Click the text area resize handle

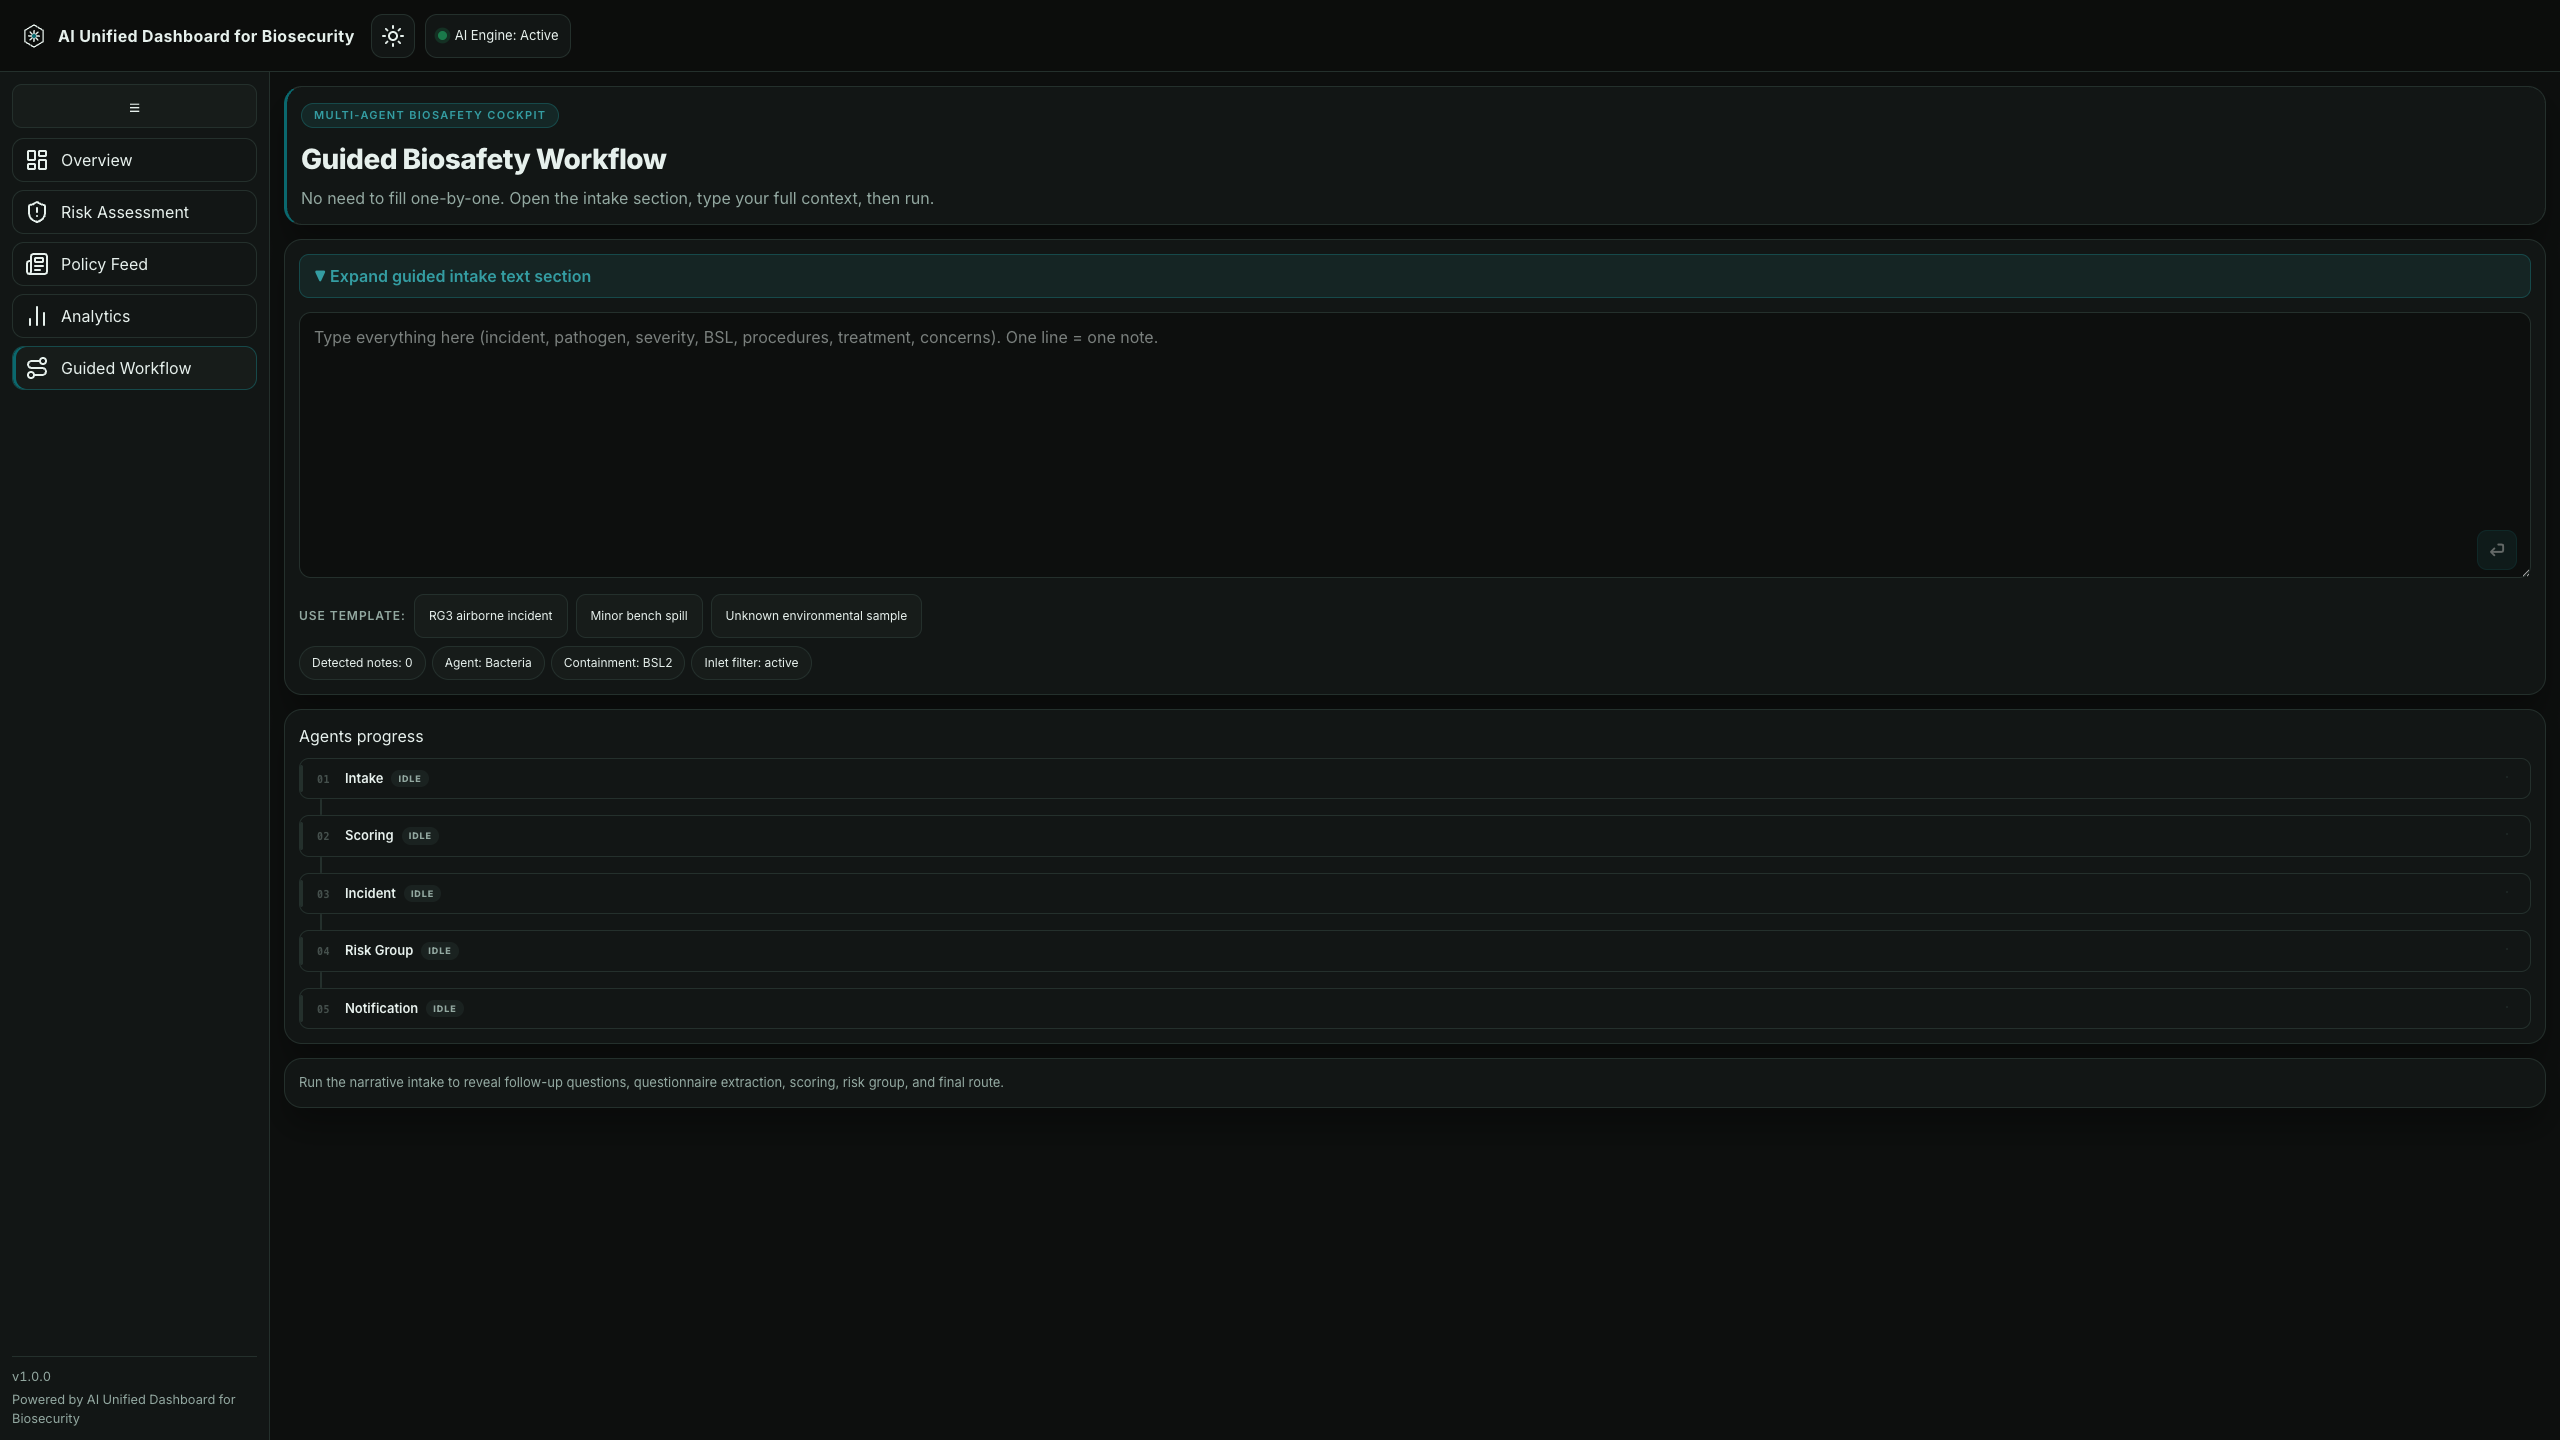click(2525, 572)
